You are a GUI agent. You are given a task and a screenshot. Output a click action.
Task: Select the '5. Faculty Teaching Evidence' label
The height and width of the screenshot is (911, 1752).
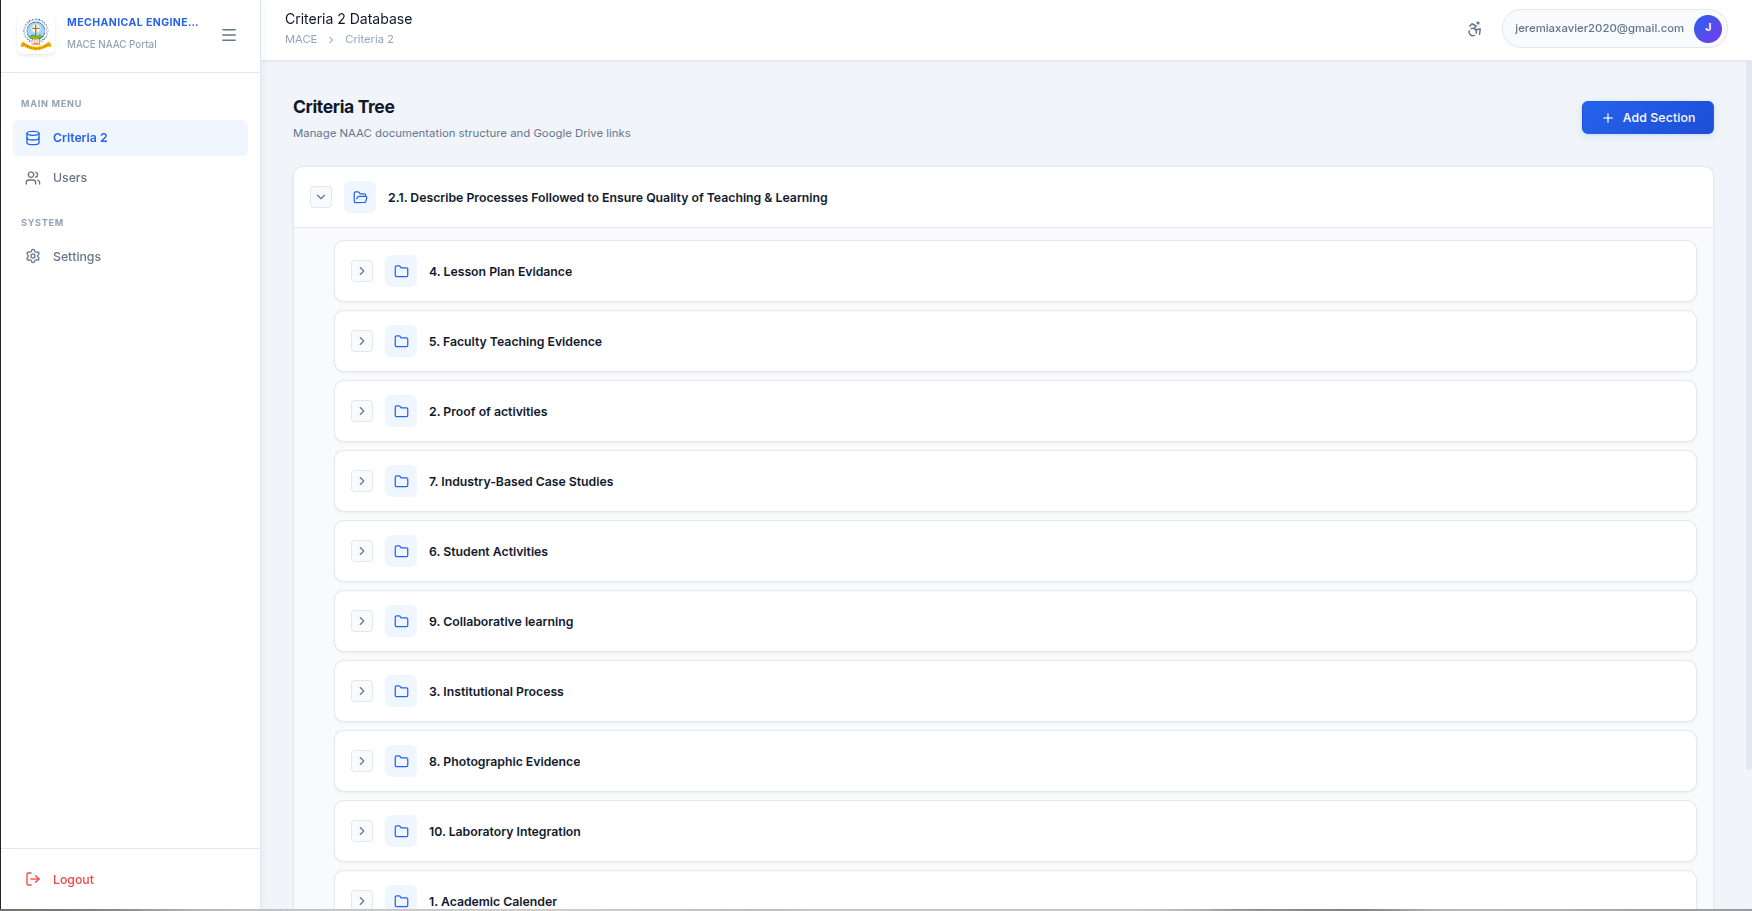[515, 342]
